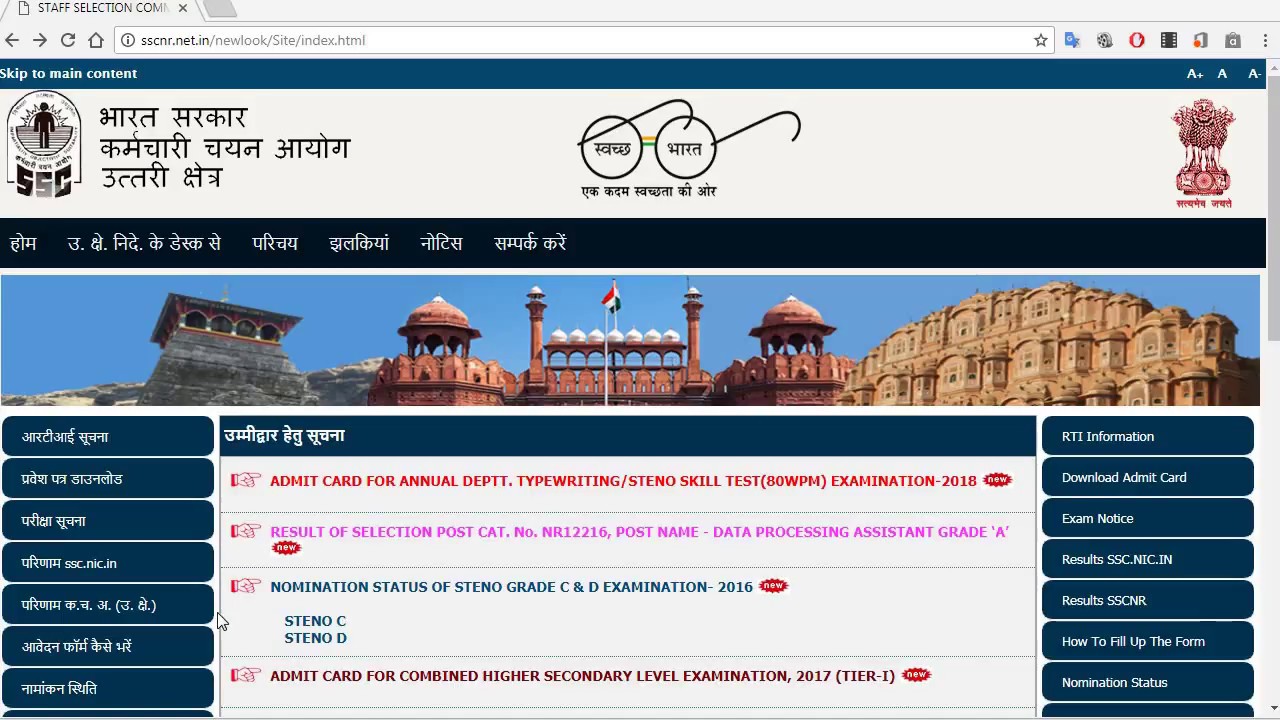1280x720 pixels.
Task: Open a new browser tab
Action: 220,8
